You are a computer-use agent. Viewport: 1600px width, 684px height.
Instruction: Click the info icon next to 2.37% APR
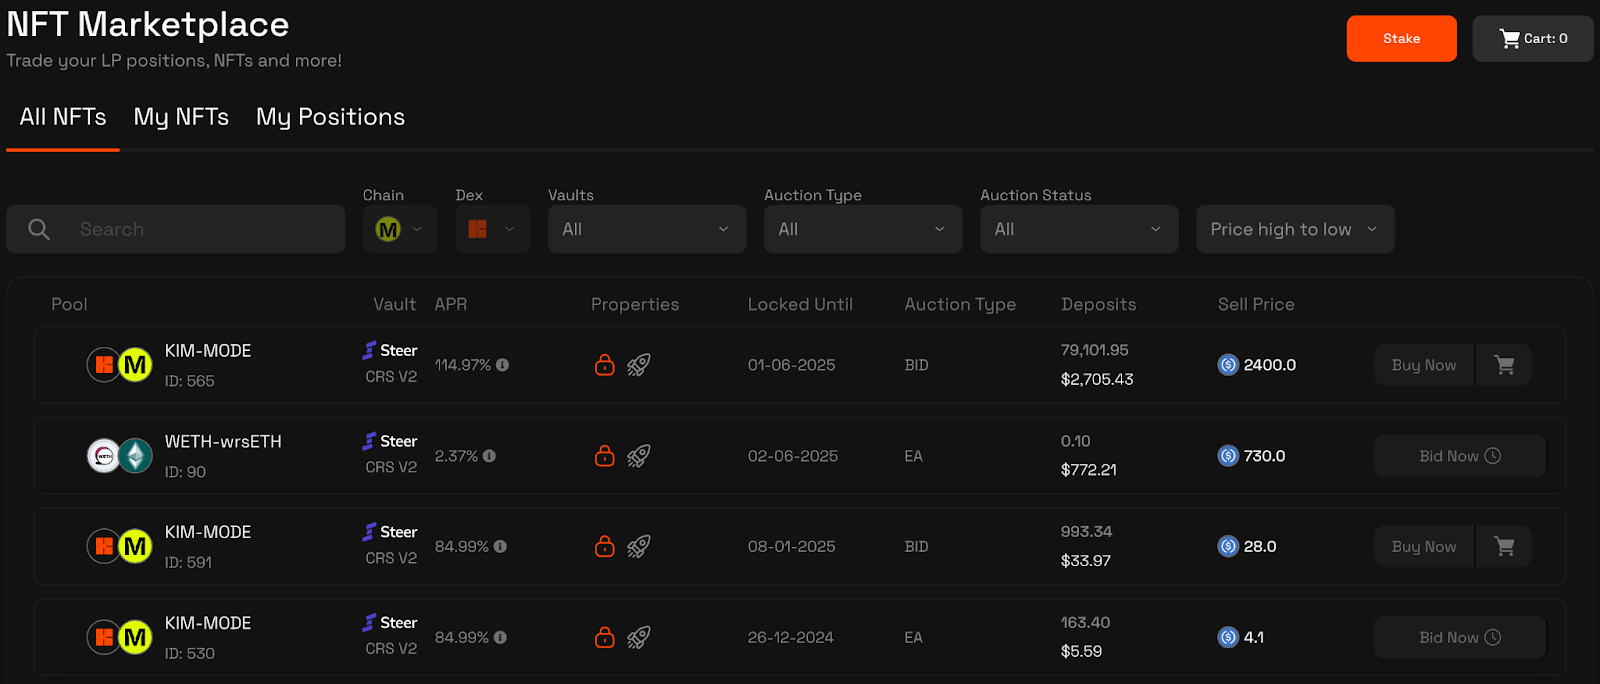[x=489, y=456]
